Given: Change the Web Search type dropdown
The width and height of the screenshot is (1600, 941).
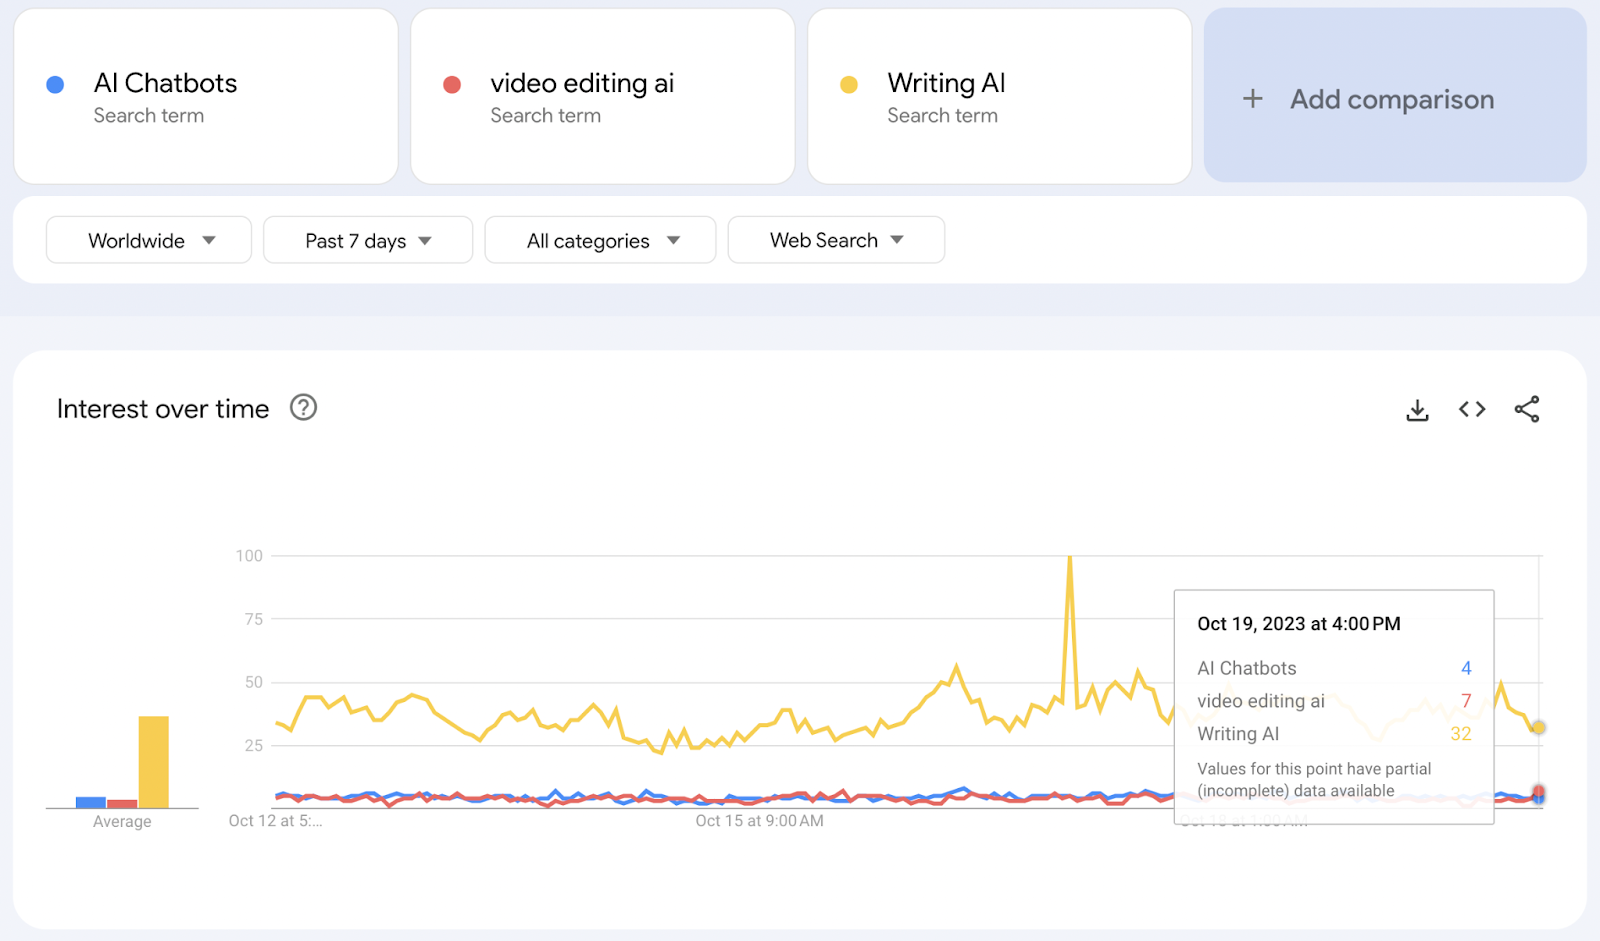Looking at the screenshot, I should pos(836,241).
